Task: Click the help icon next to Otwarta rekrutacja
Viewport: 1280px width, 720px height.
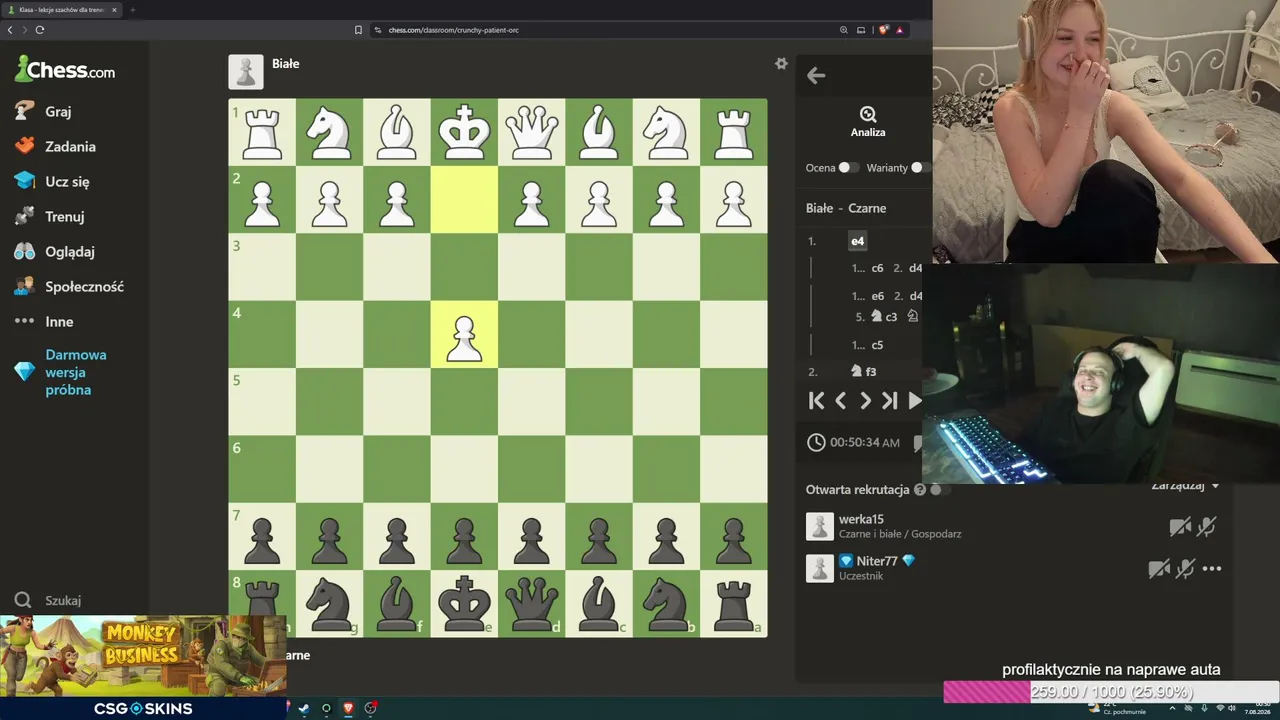Action: pyautogui.click(x=920, y=490)
